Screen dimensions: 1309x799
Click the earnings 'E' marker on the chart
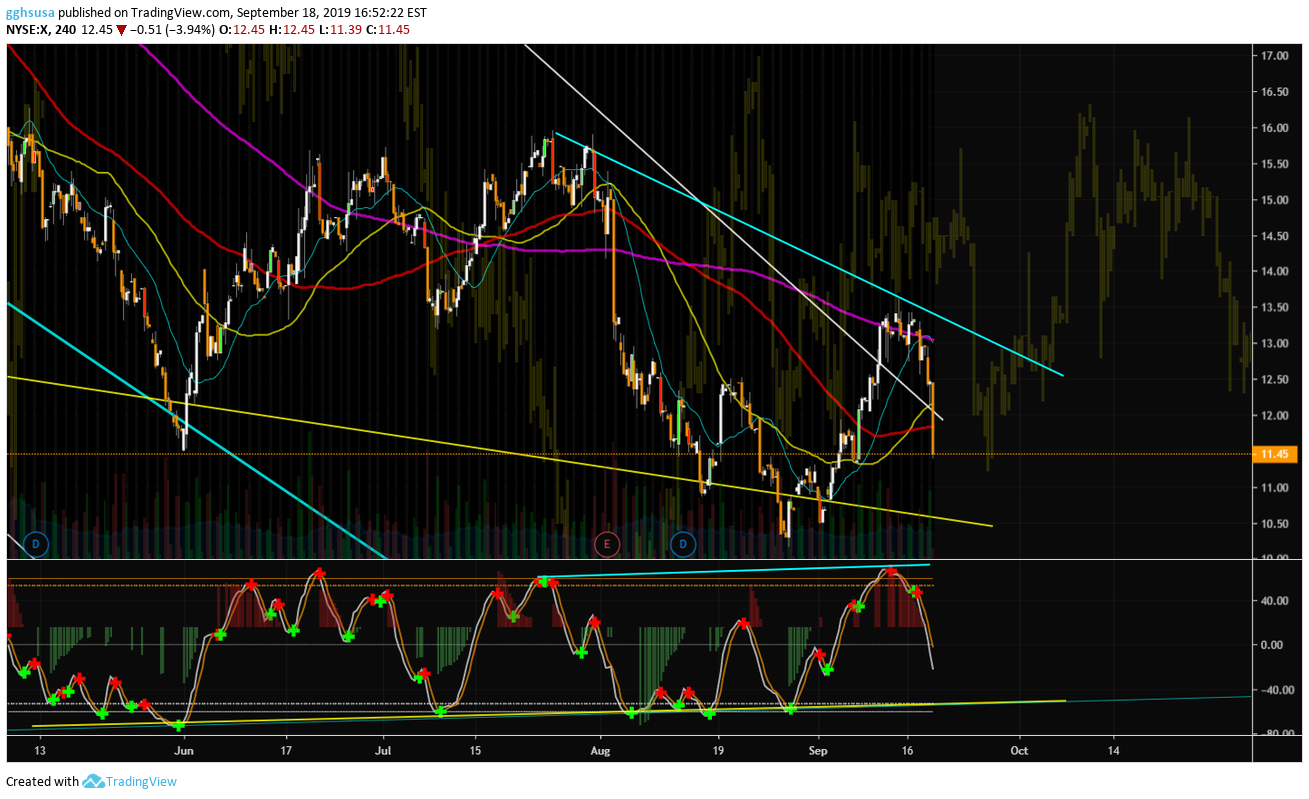coord(606,544)
